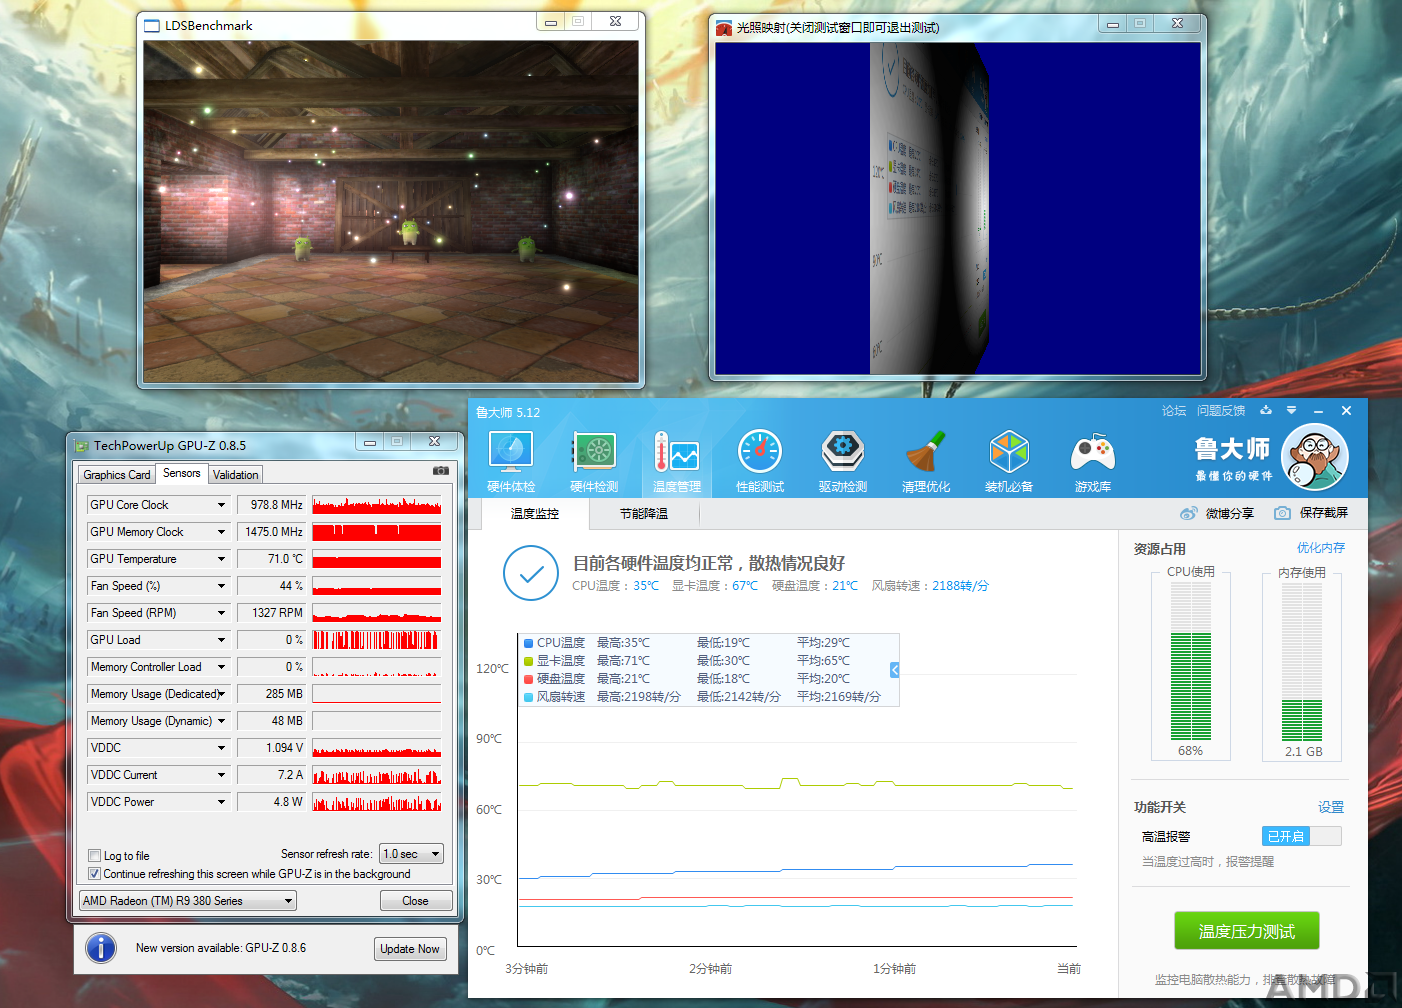This screenshot has width=1402, height=1008.
Task: Open 清理优化 broom icon
Action: coord(926,452)
